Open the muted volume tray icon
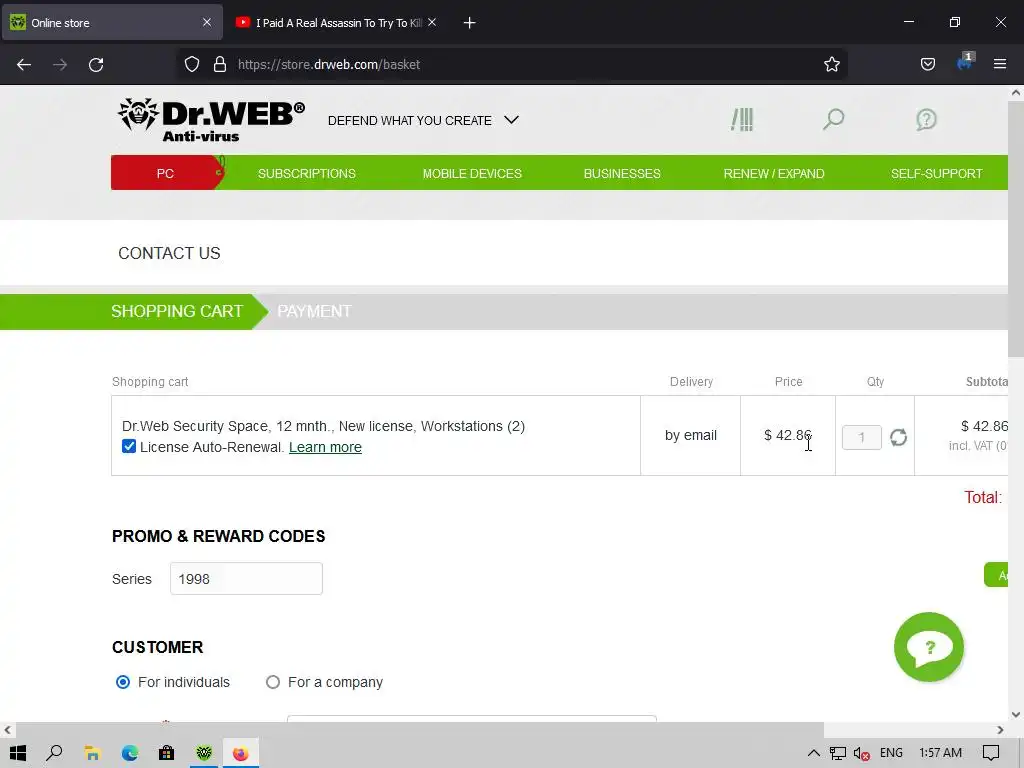This screenshot has width=1024, height=768. (861, 753)
